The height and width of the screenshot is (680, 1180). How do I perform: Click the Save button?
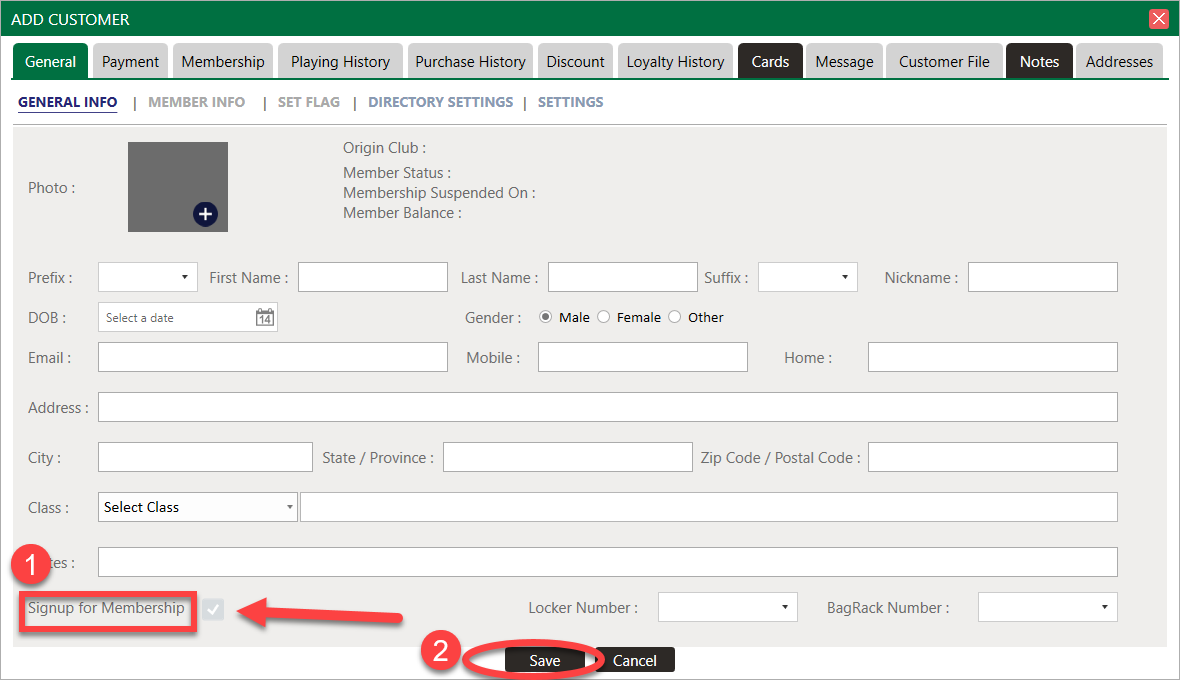click(544, 660)
